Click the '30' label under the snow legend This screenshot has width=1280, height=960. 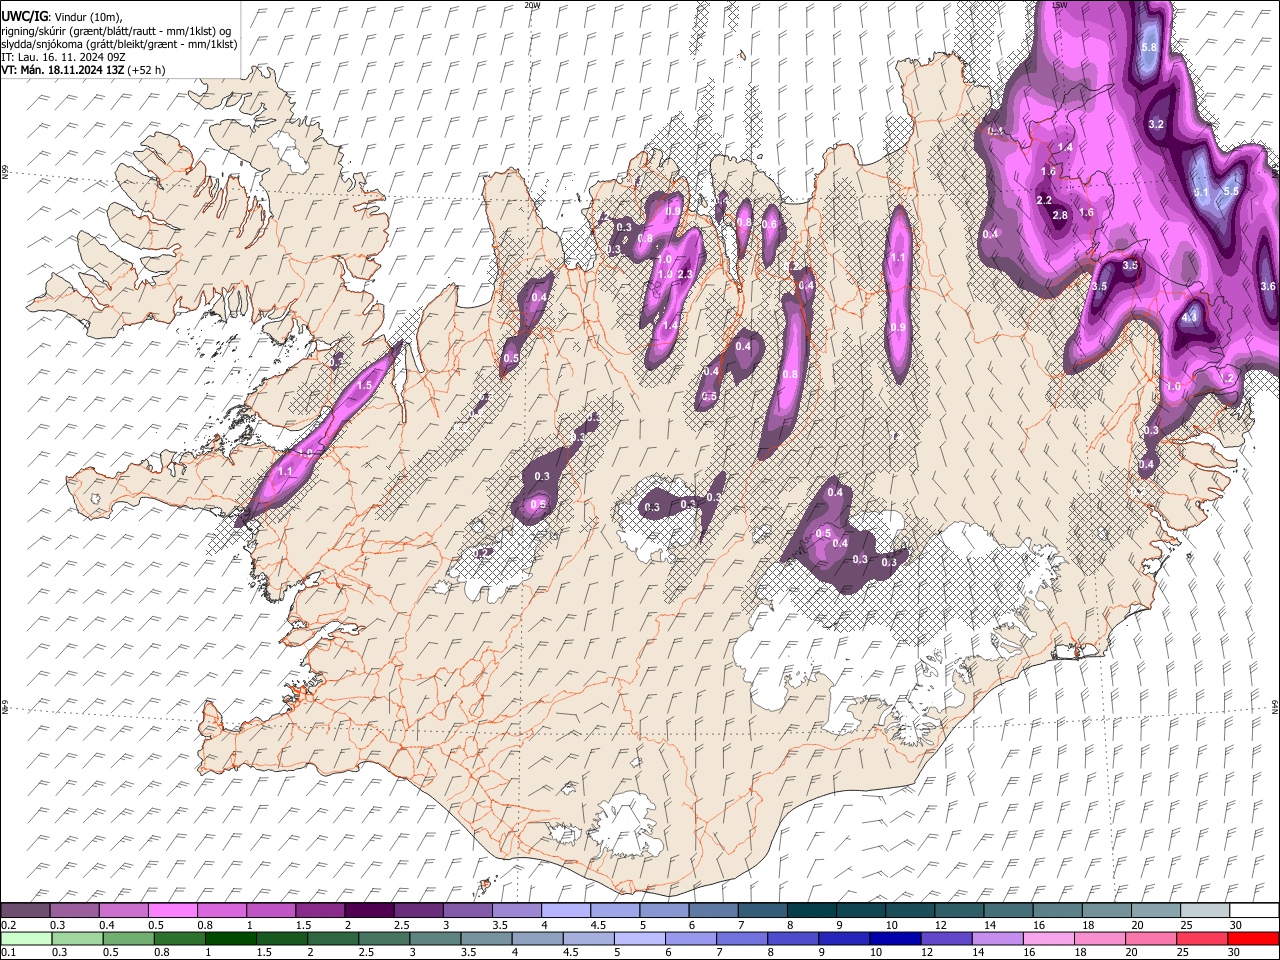[1235, 925]
